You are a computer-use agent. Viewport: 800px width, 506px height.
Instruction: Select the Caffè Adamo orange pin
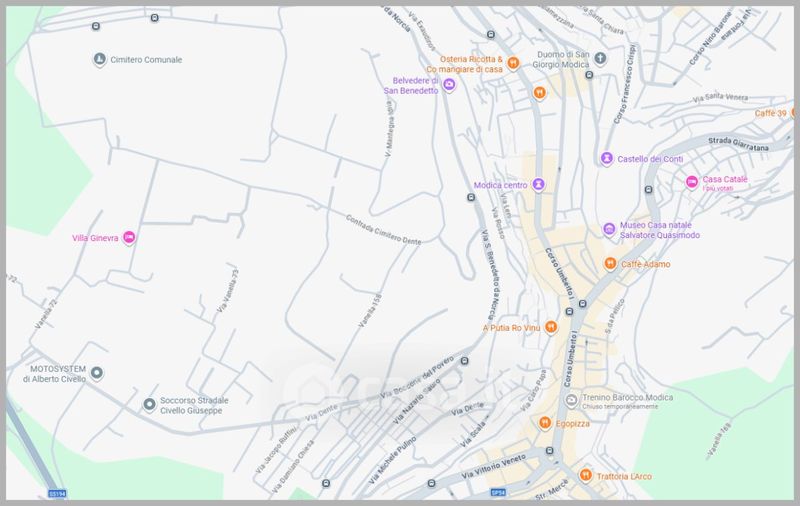(x=609, y=264)
